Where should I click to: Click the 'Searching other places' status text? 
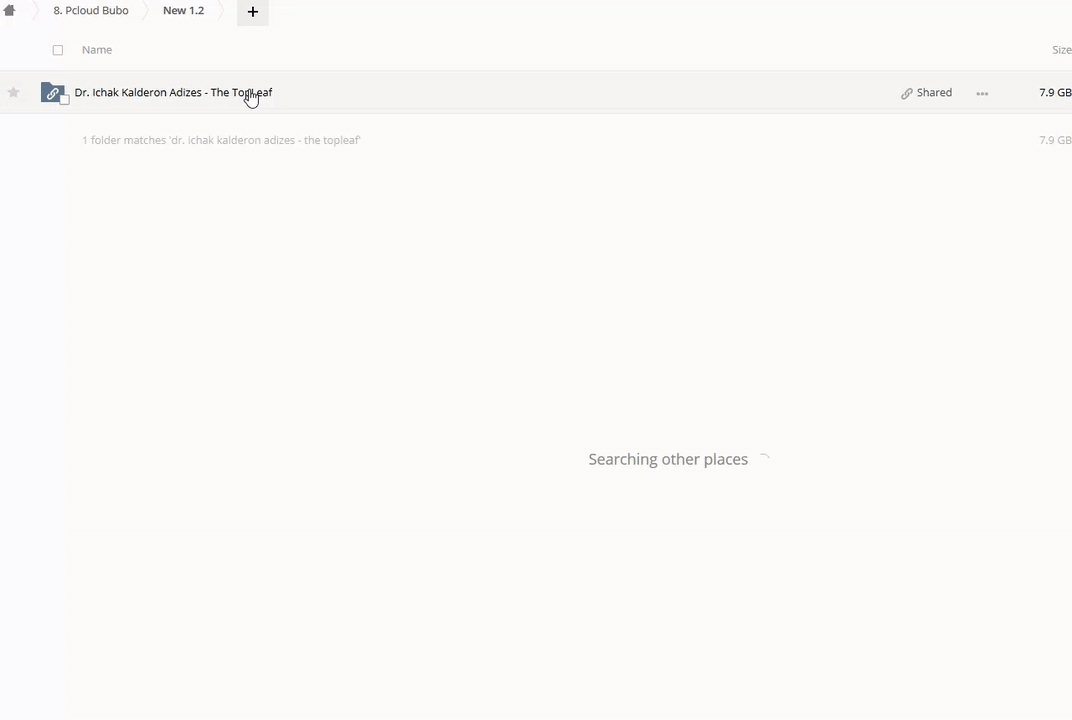coord(667,459)
